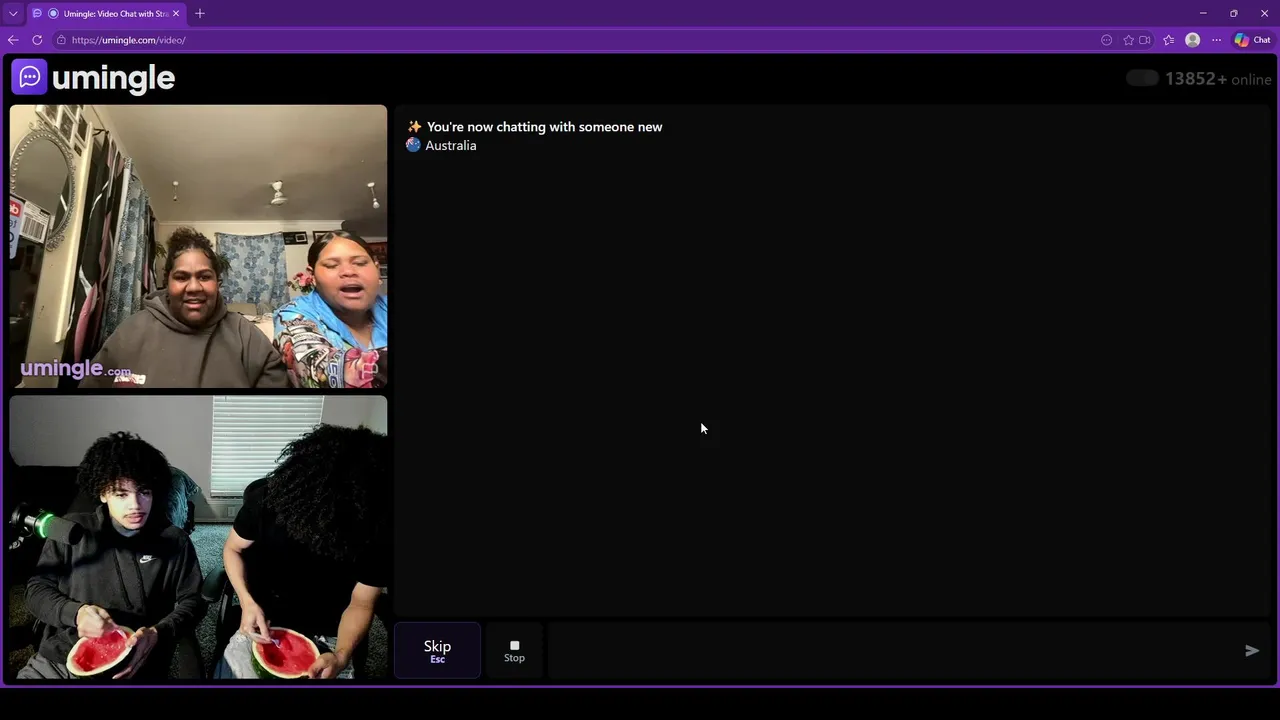Image resolution: width=1280 pixels, height=720 pixels.
Task: Click the Australia country label
Action: click(x=450, y=145)
